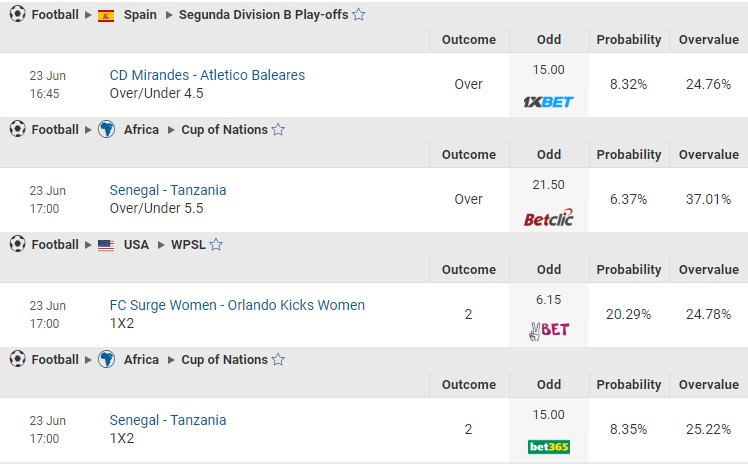Viewport: 748px width, 464px height.
Task: Open Senegal - Tanzania Over/Under 5.5 match
Action: click(x=168, y=190)
